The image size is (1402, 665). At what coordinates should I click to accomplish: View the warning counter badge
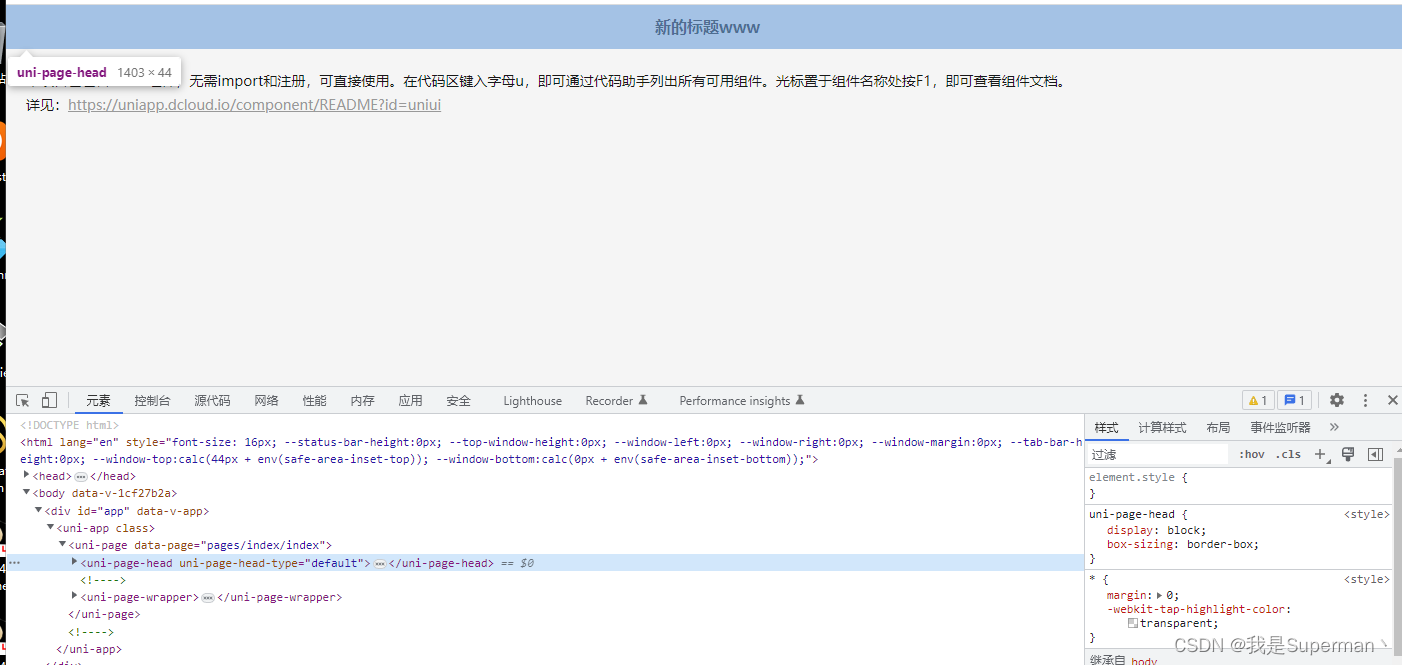tap(1257, 400)
